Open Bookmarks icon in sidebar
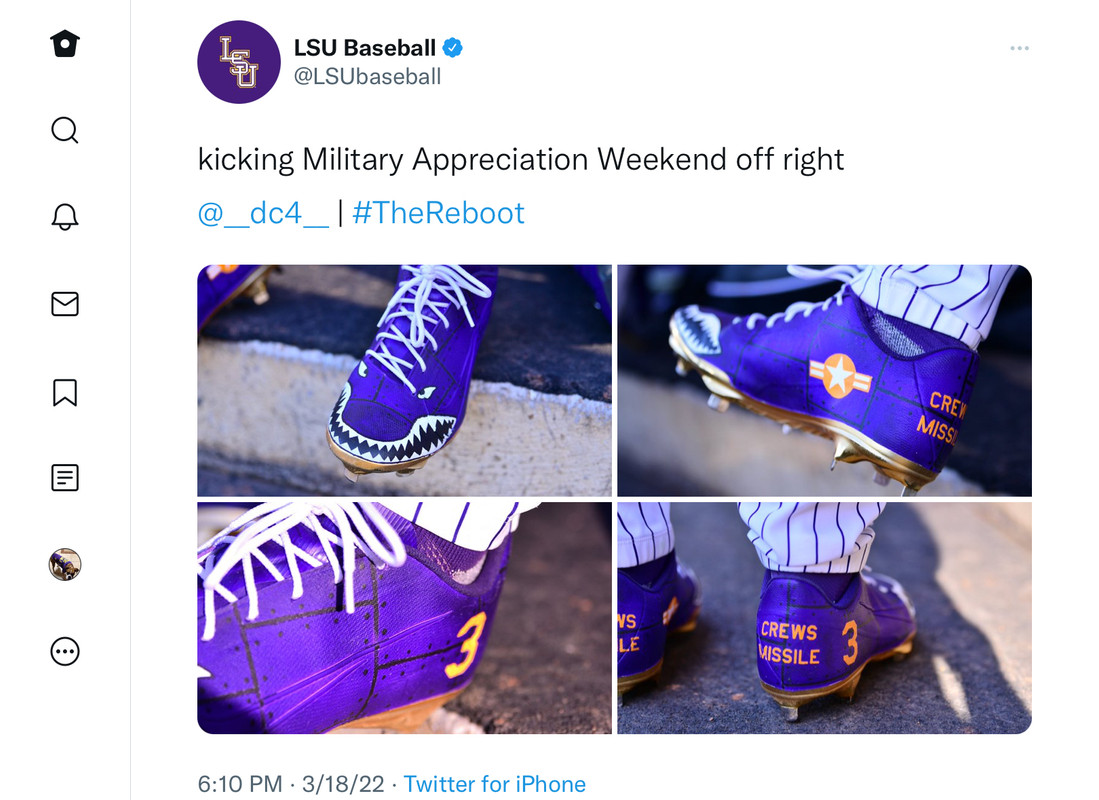Image resolution: width=1099 pixels, height=800 pixels. (x=64, y=392)
